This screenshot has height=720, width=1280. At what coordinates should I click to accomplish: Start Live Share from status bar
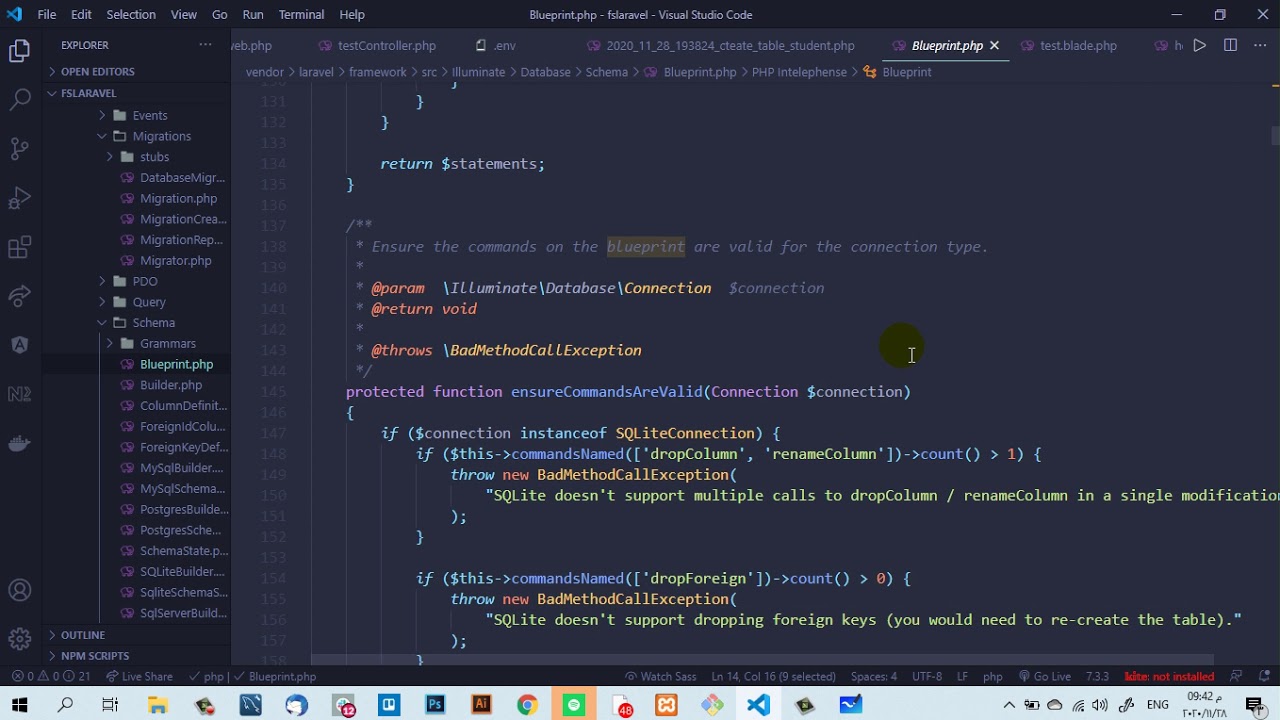[x=139, y=676]
